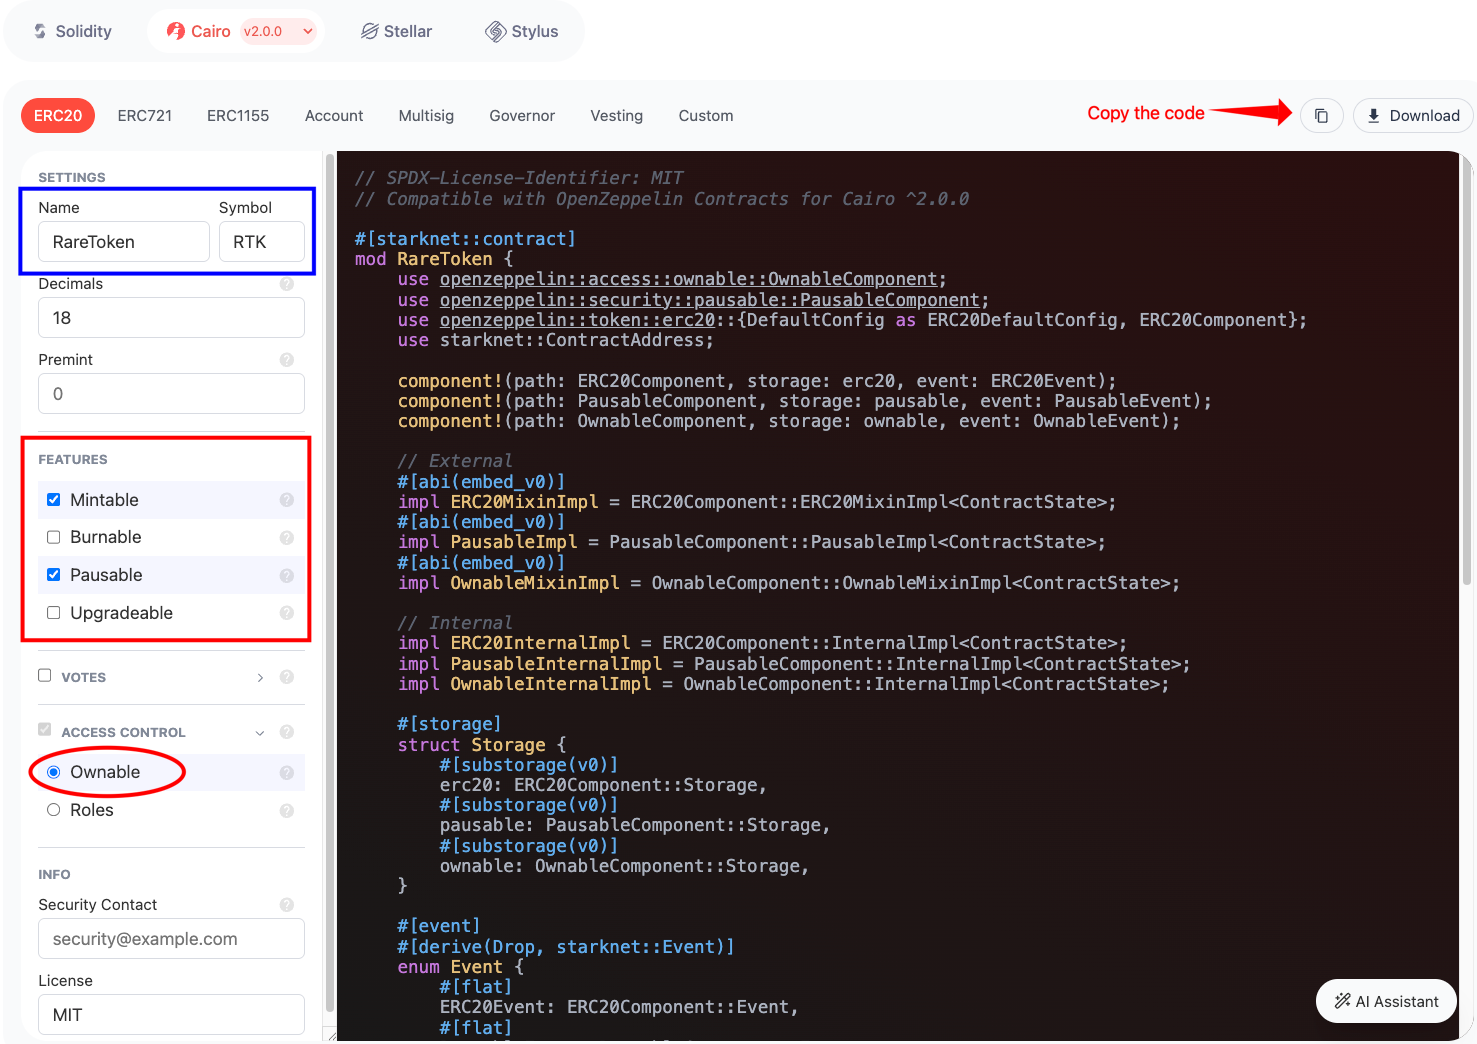
Task: Click the help icon beside Security Contact
Action: coord(287,904)
